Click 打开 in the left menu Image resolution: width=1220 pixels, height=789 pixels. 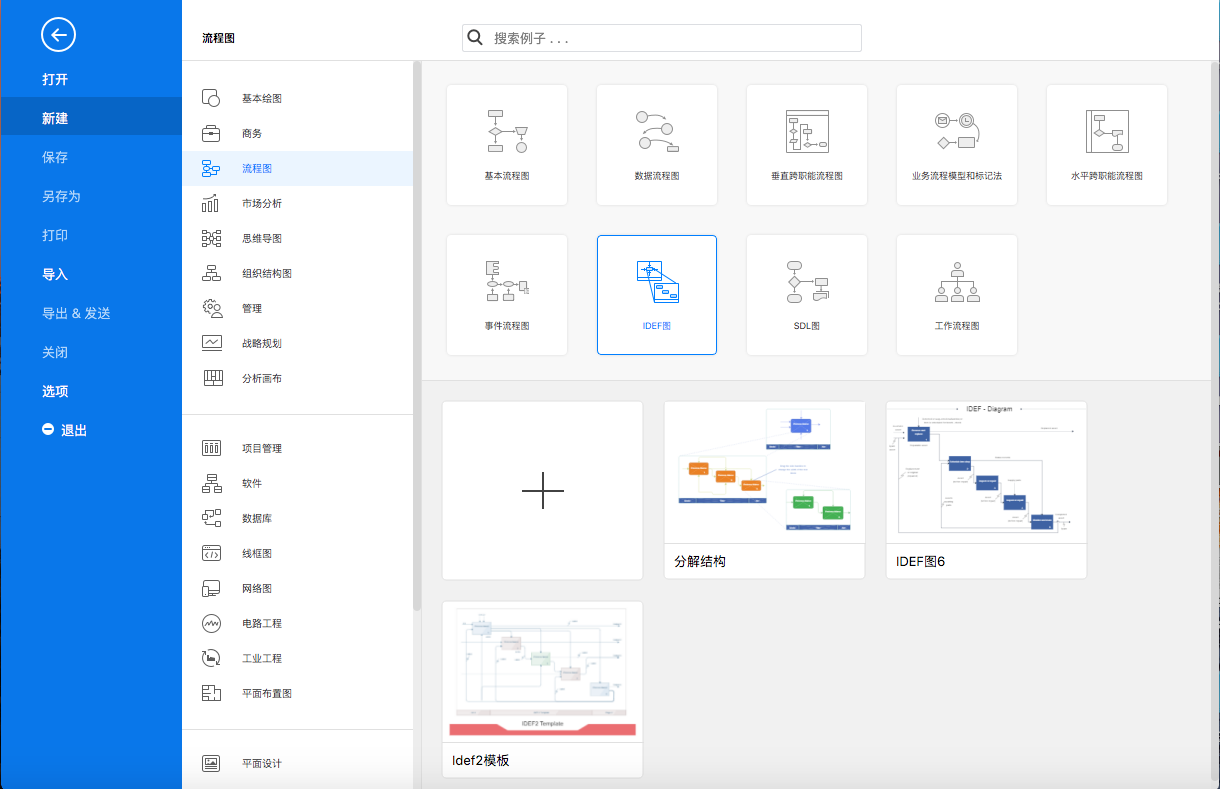click(x=55, y=79)
